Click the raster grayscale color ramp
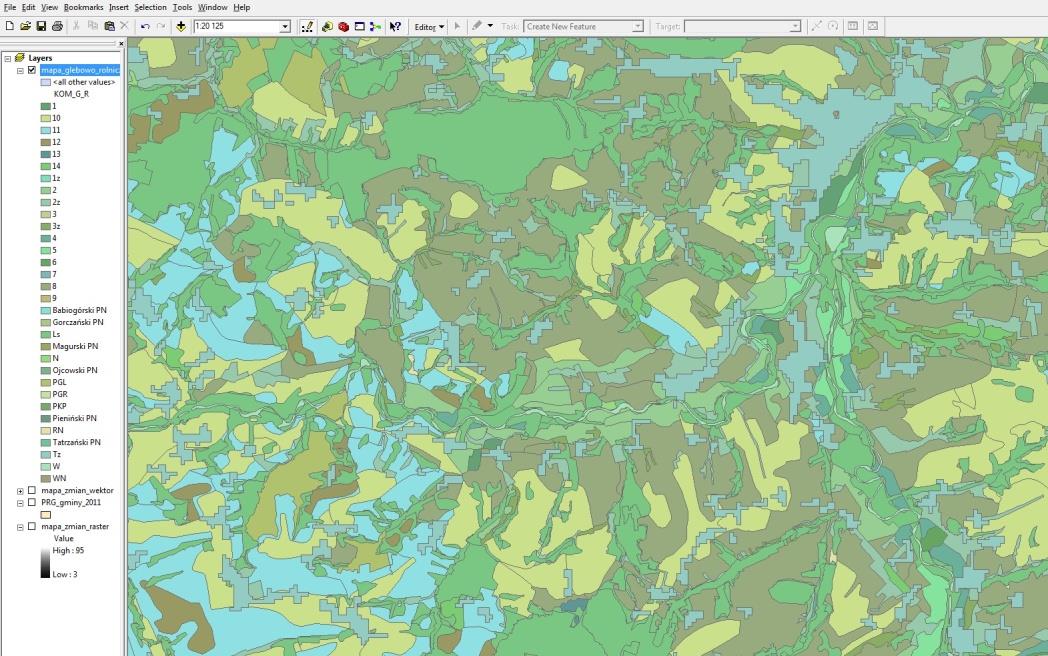The width and height of the screenshot is (1048, 656). tap(45, 562)
